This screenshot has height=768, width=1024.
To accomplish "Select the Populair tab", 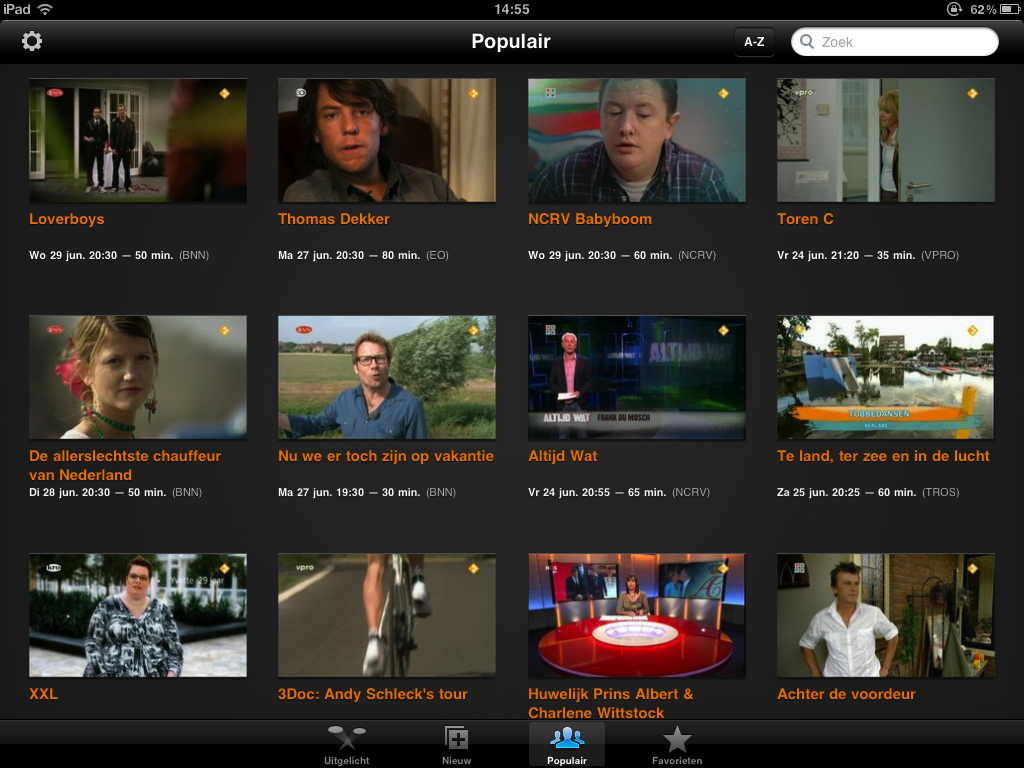I will coord(567,744).
